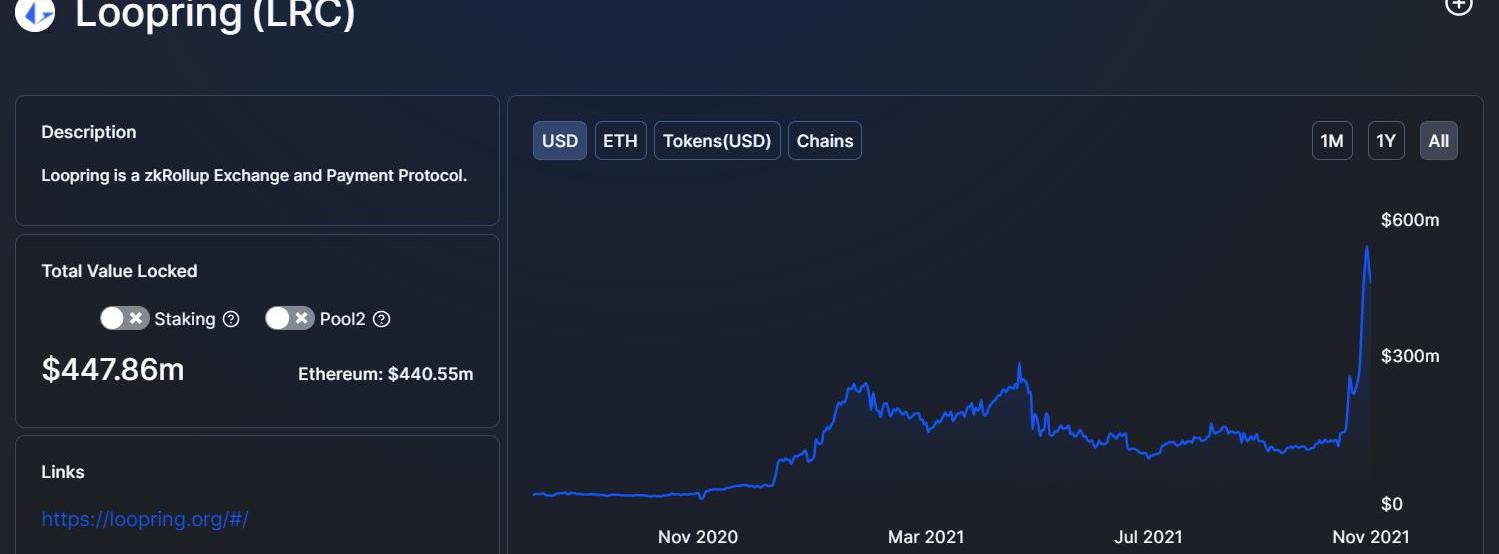Select the 1M time range
This screenshot has width=1499, height=554.
[x=1332, y=141]
